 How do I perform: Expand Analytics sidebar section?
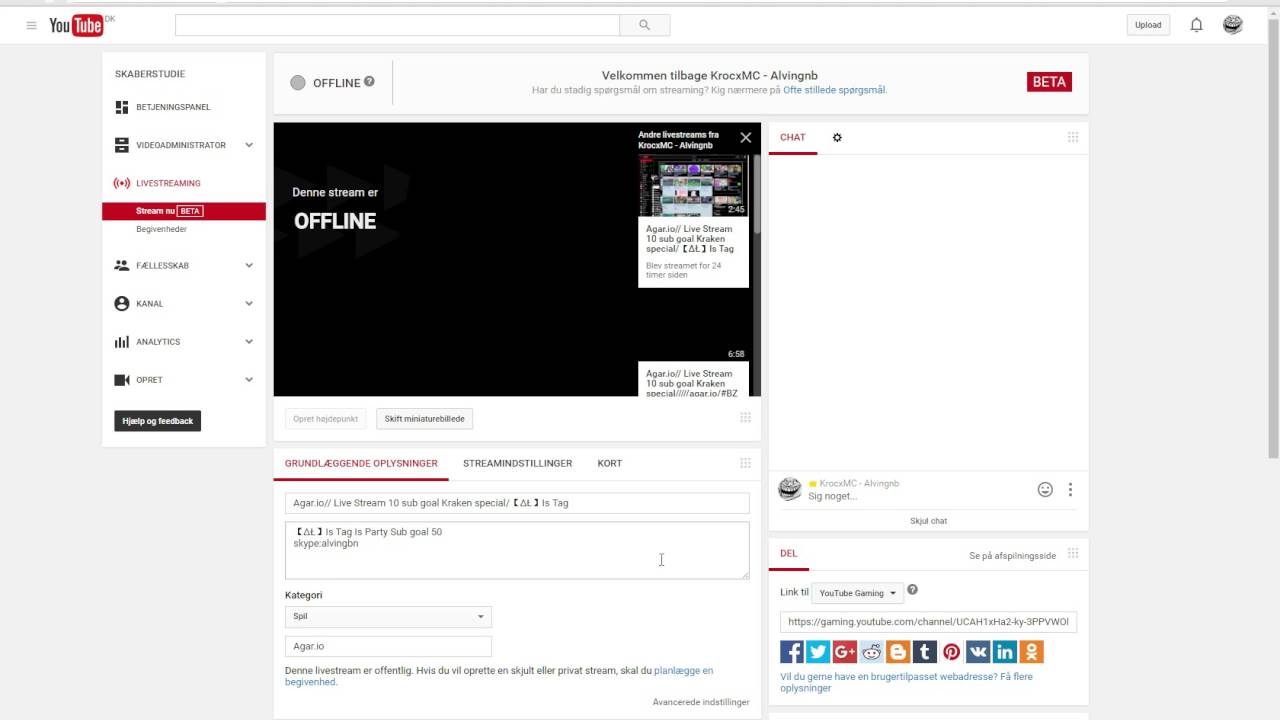coord(249,341)
